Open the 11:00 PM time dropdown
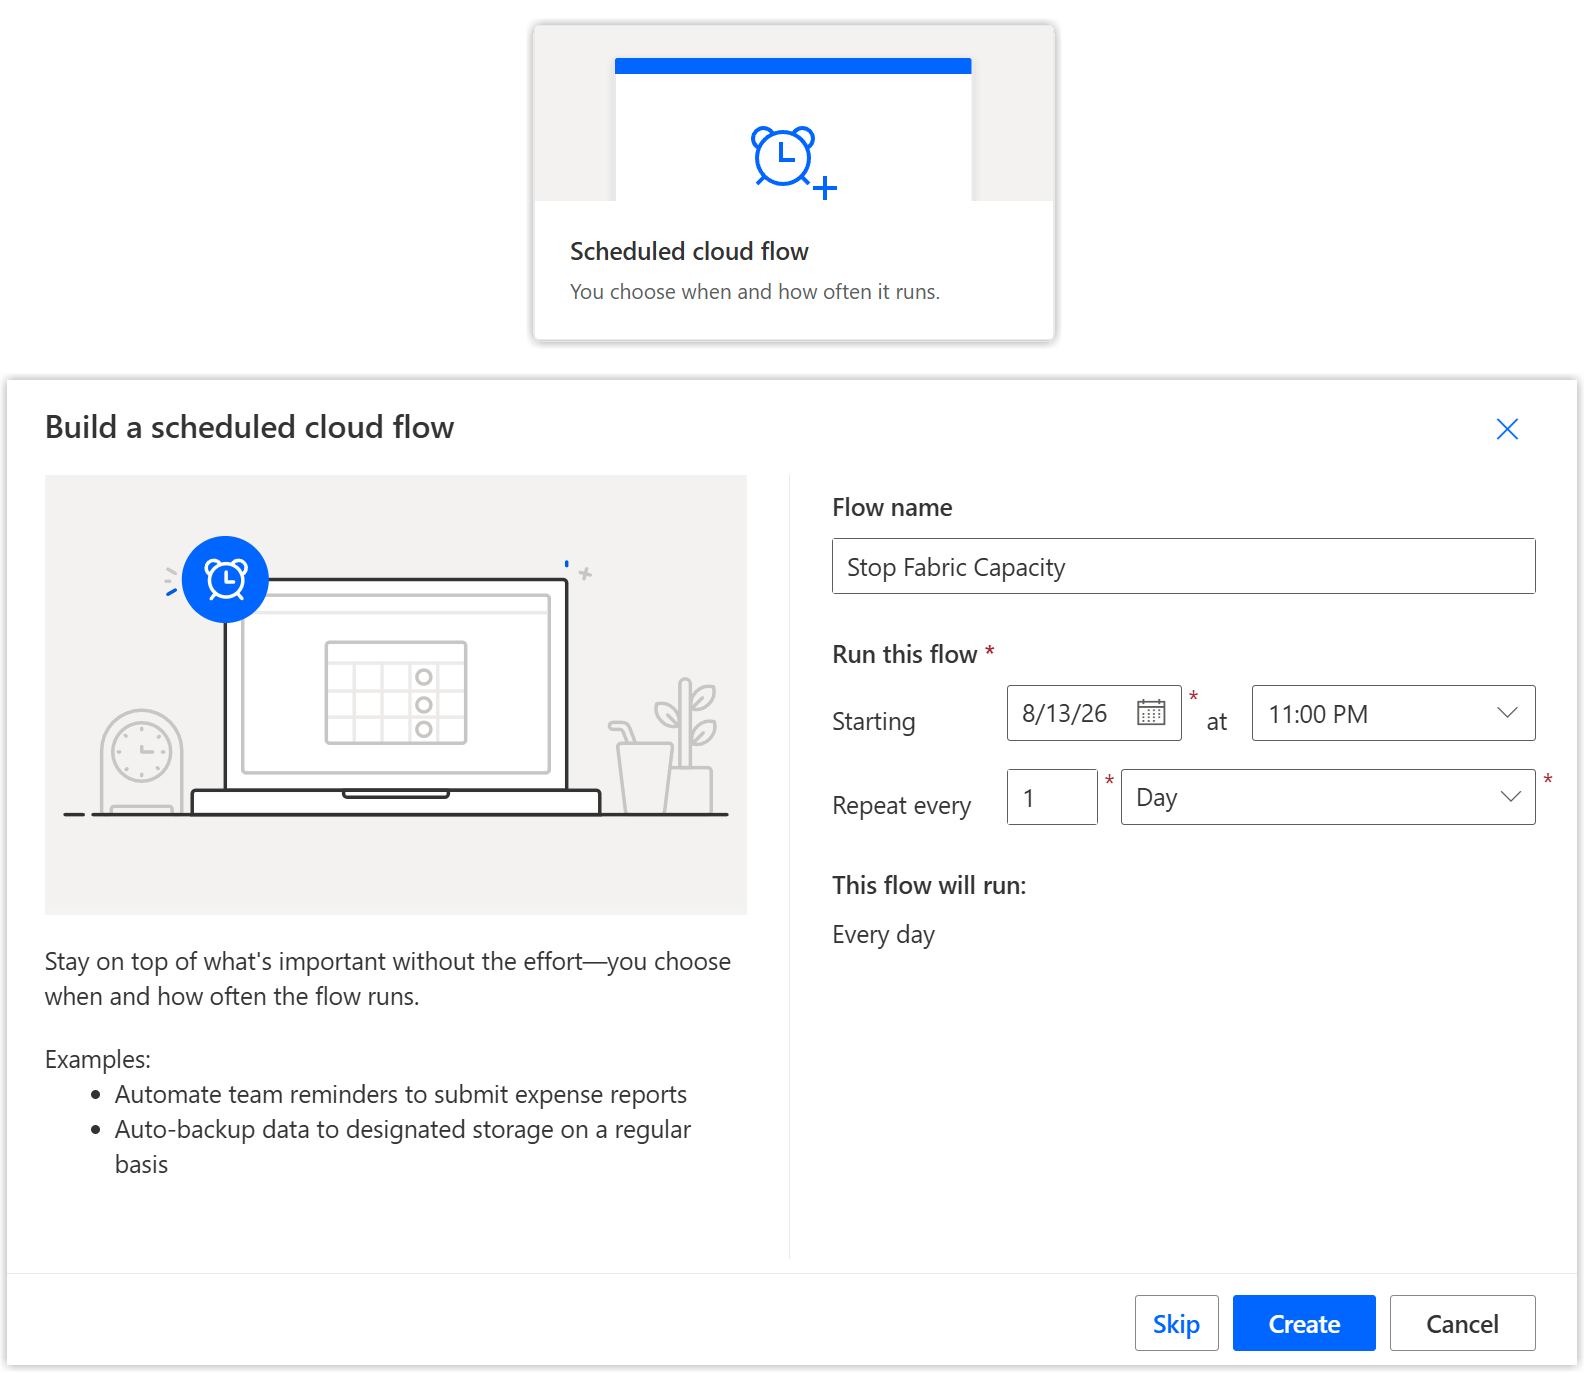Viewport: 1585px width, 1373px height. click(x=1393, y=713)
